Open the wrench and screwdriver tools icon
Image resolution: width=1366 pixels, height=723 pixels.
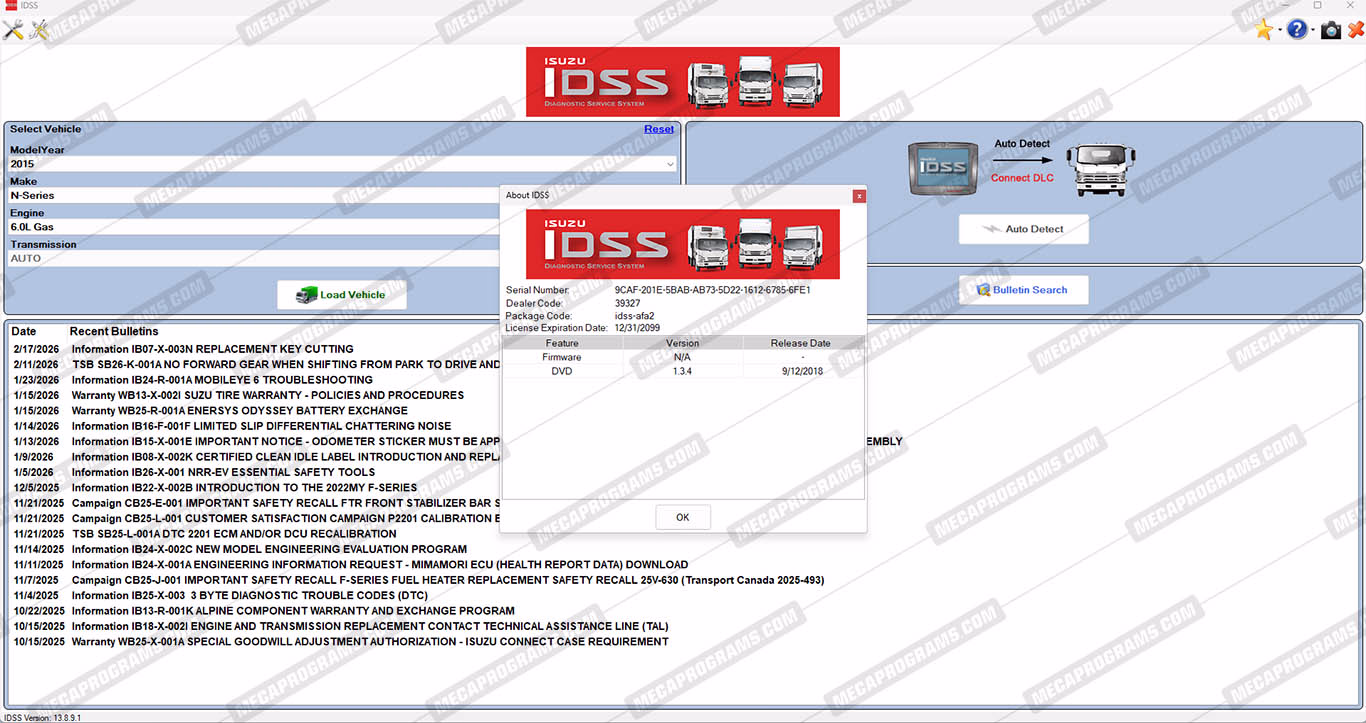click(x=13, y=30)
